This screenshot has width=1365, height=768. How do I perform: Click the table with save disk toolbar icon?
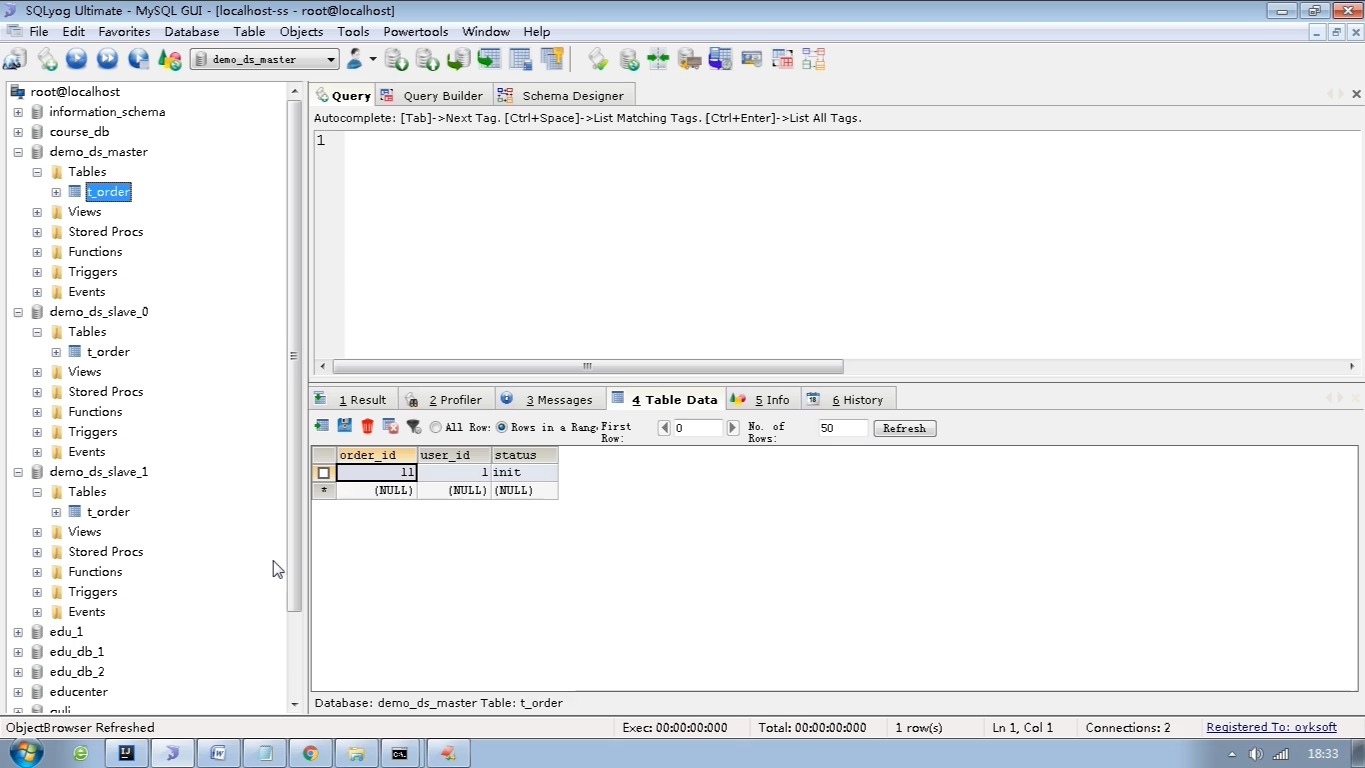520,59
